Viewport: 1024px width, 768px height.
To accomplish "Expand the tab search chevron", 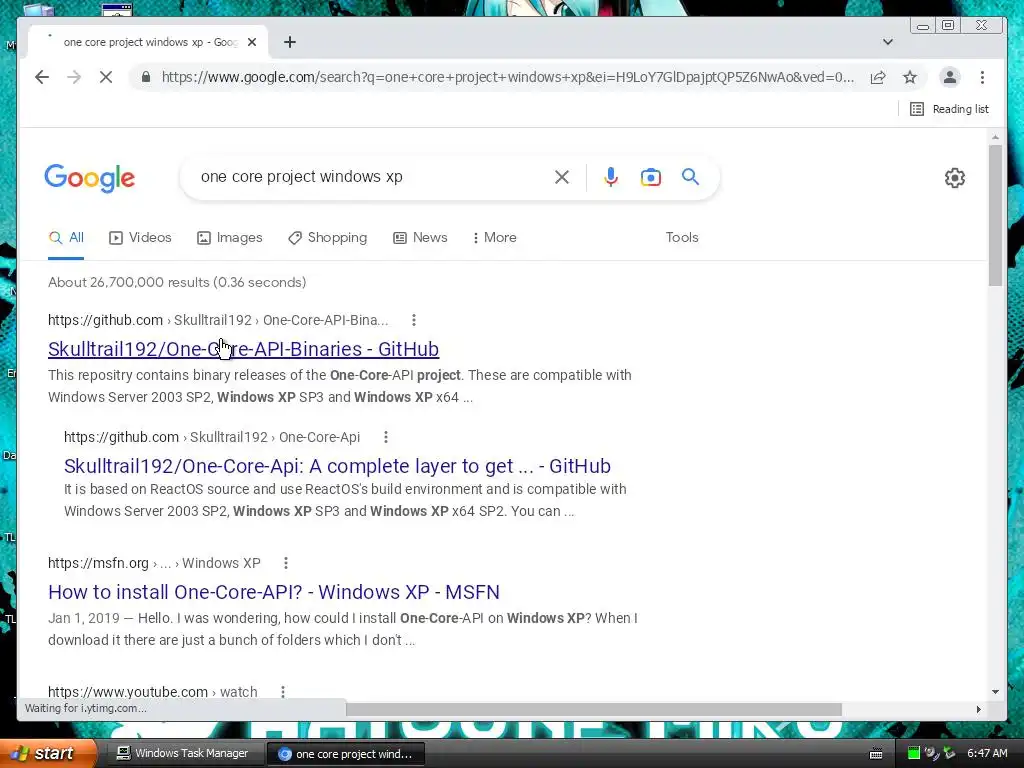I will point(888,42).
